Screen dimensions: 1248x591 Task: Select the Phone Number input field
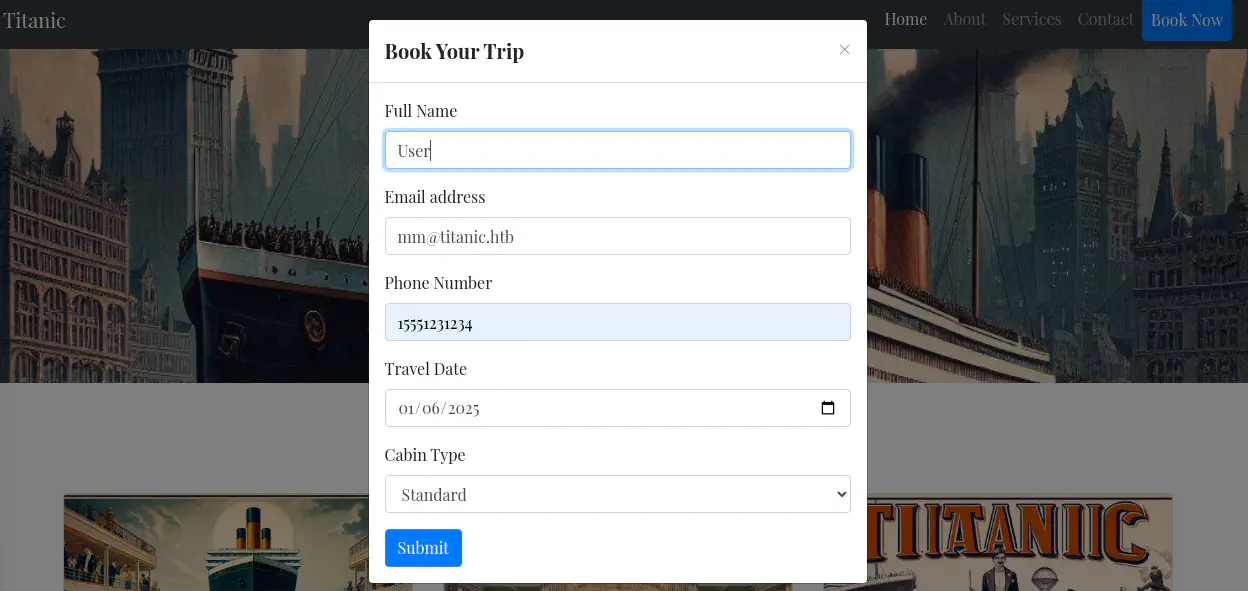click(617, 322)
